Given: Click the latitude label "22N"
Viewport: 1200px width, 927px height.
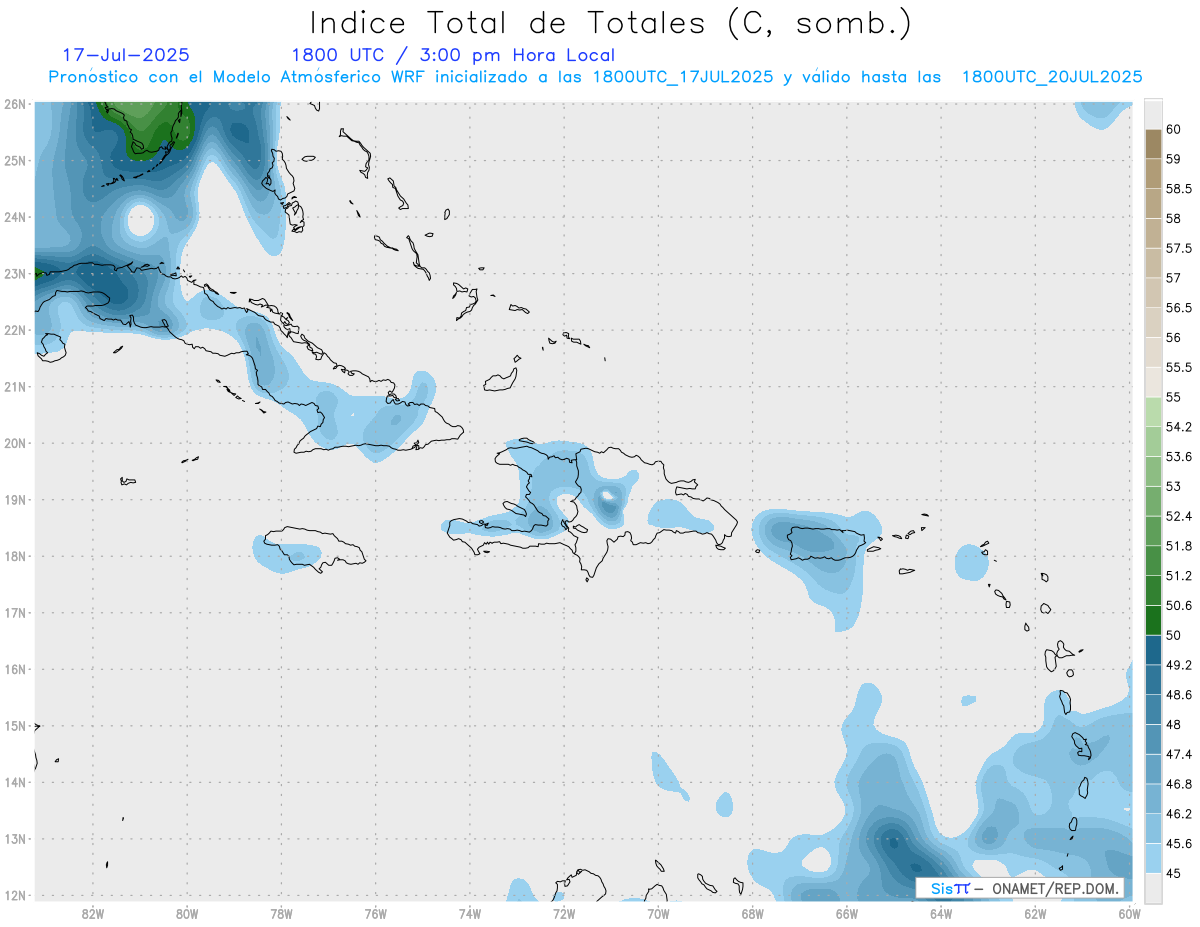Looking at the screenshot, I should [14, 330].
